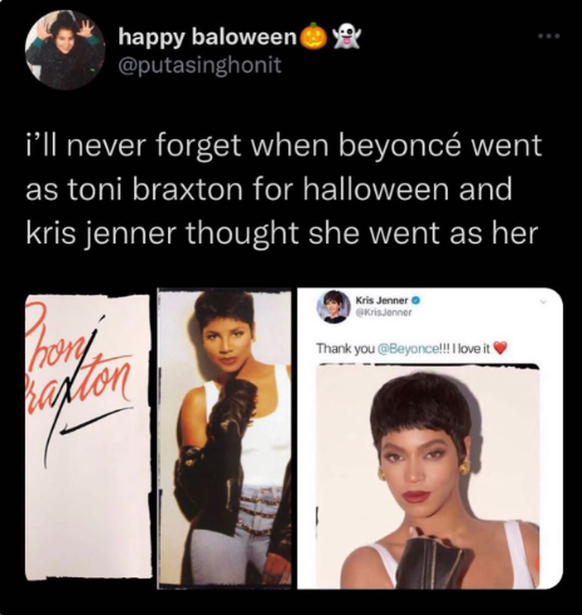The width and height of the screenshot is (582, 615).
Task: Click the Kris Jenner display name
Action: (382, 301)
